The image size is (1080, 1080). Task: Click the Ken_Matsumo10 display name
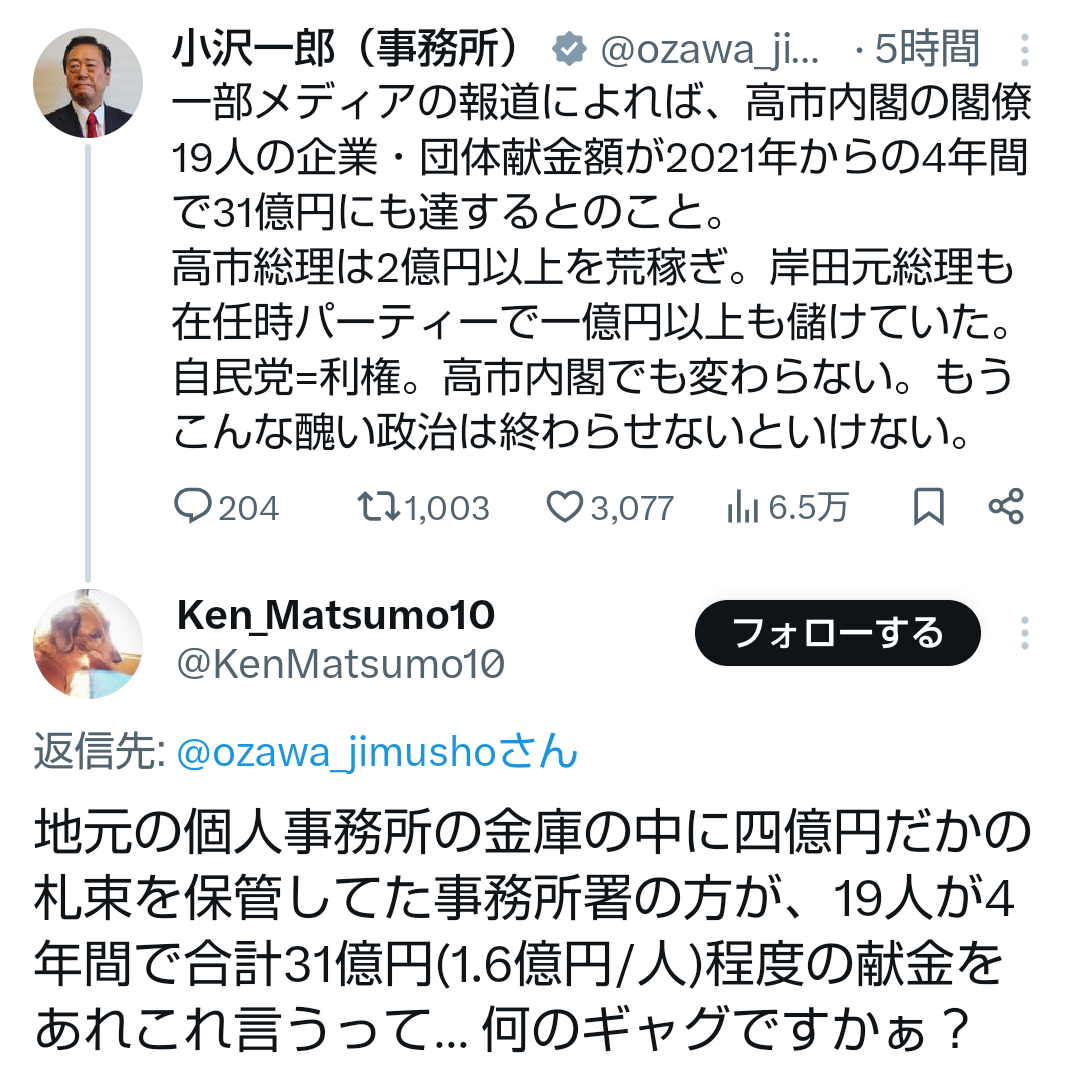pos(336,616)
